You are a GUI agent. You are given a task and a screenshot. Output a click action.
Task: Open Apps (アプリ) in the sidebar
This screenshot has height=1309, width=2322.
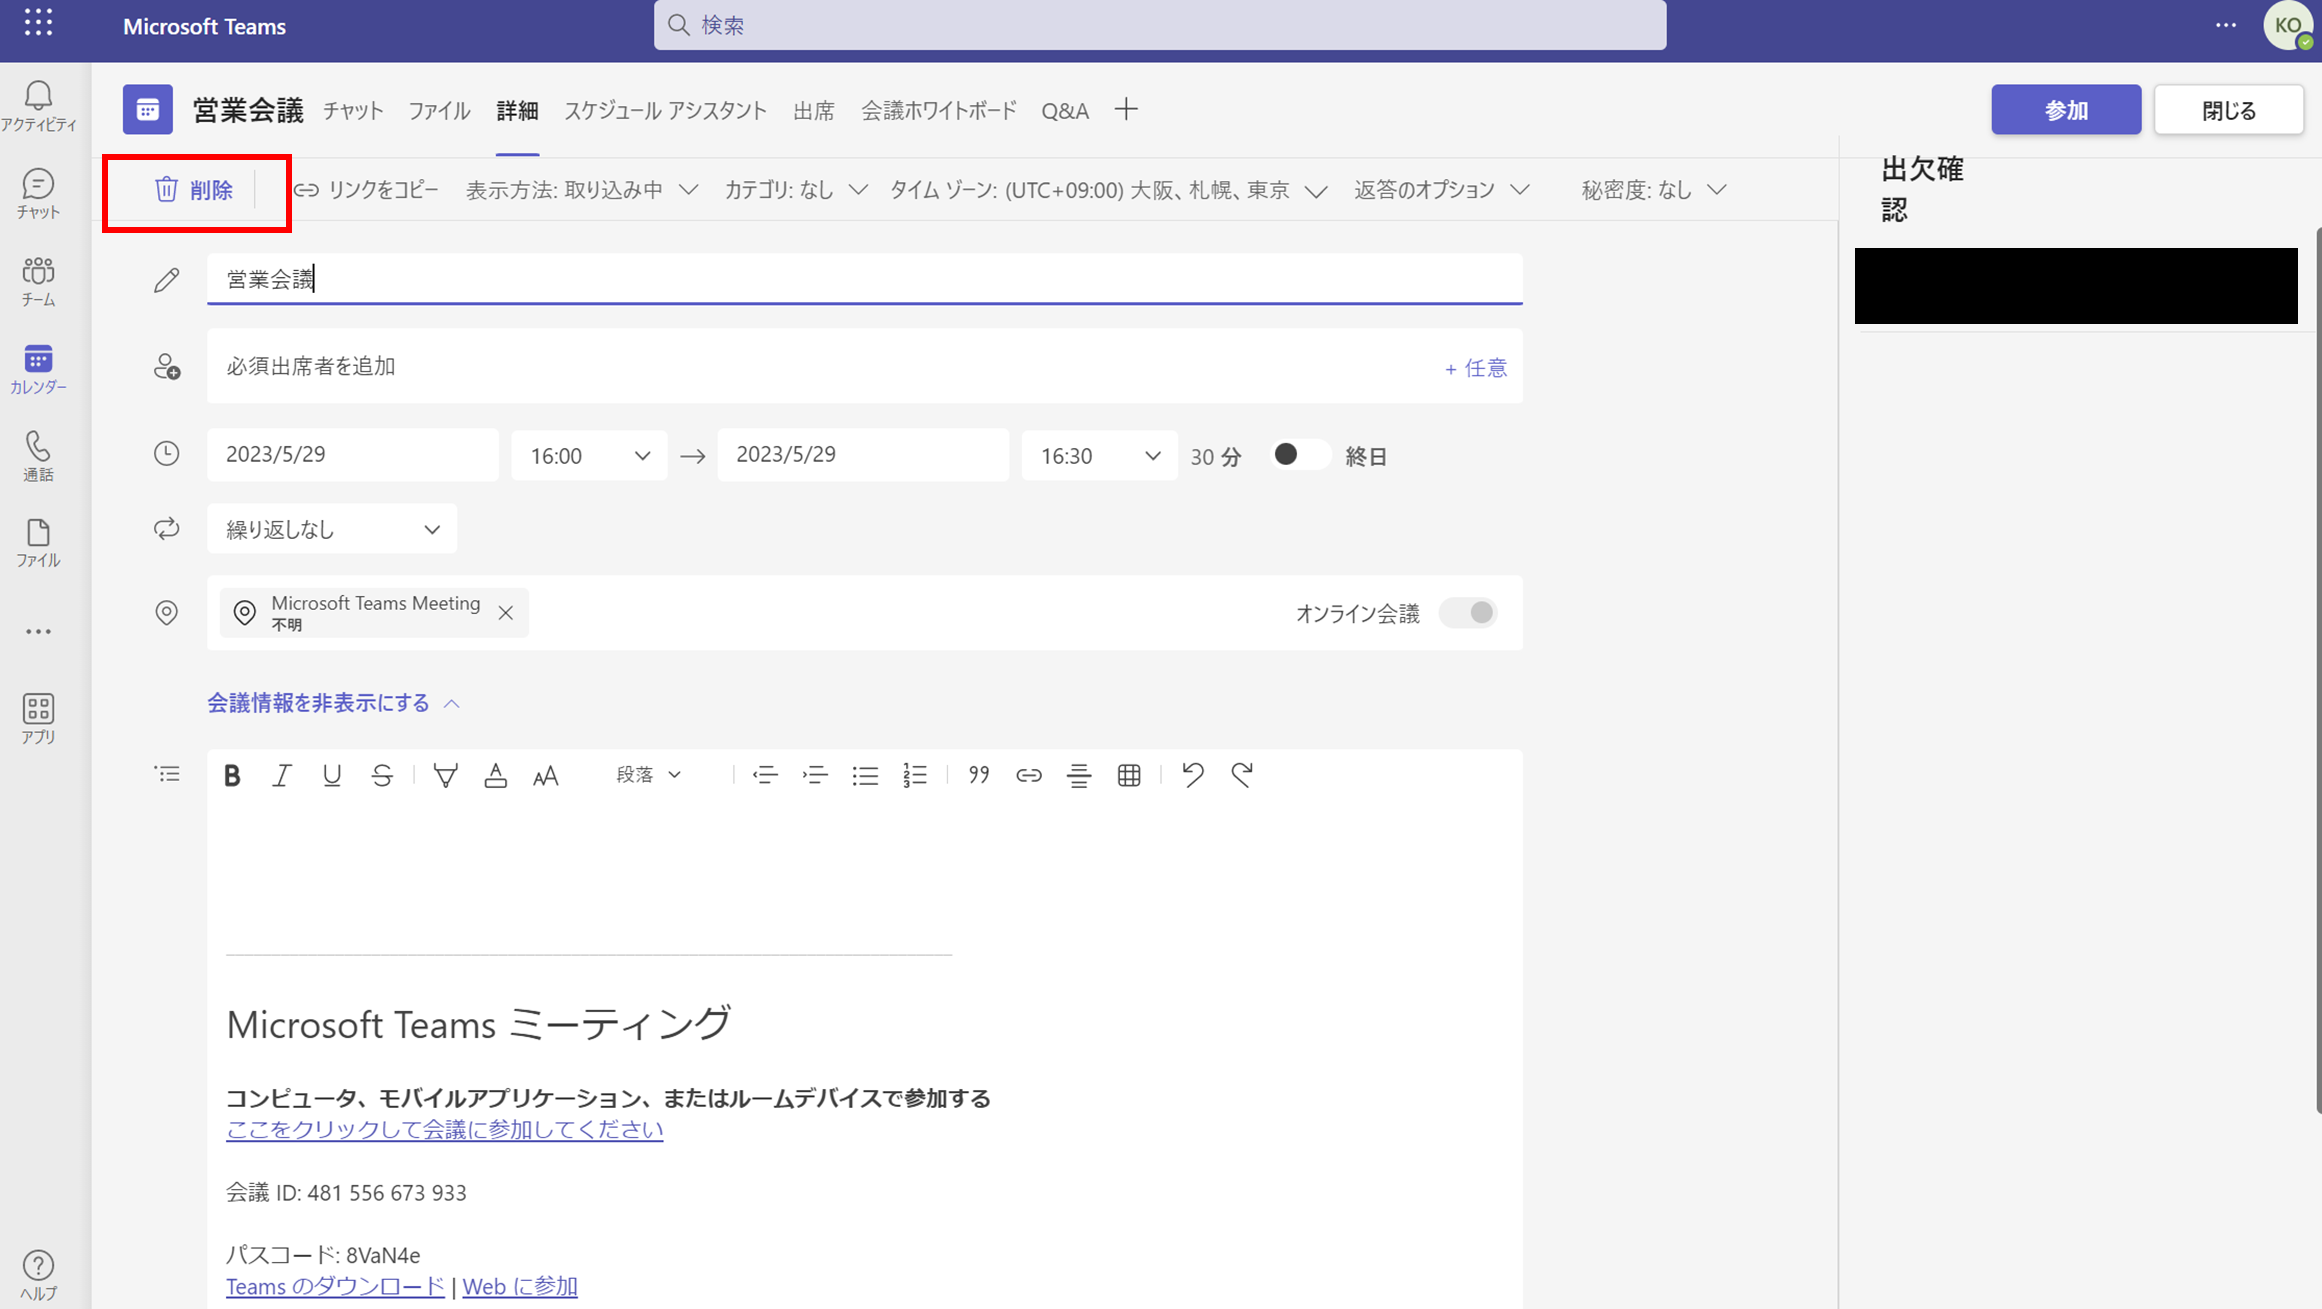pos(38,718)
